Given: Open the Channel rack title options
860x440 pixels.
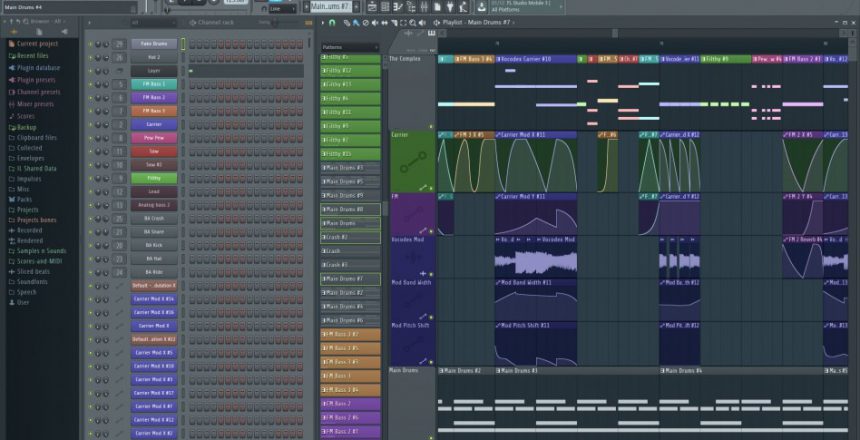Looking at the screenshot, I should click(212, 22).
